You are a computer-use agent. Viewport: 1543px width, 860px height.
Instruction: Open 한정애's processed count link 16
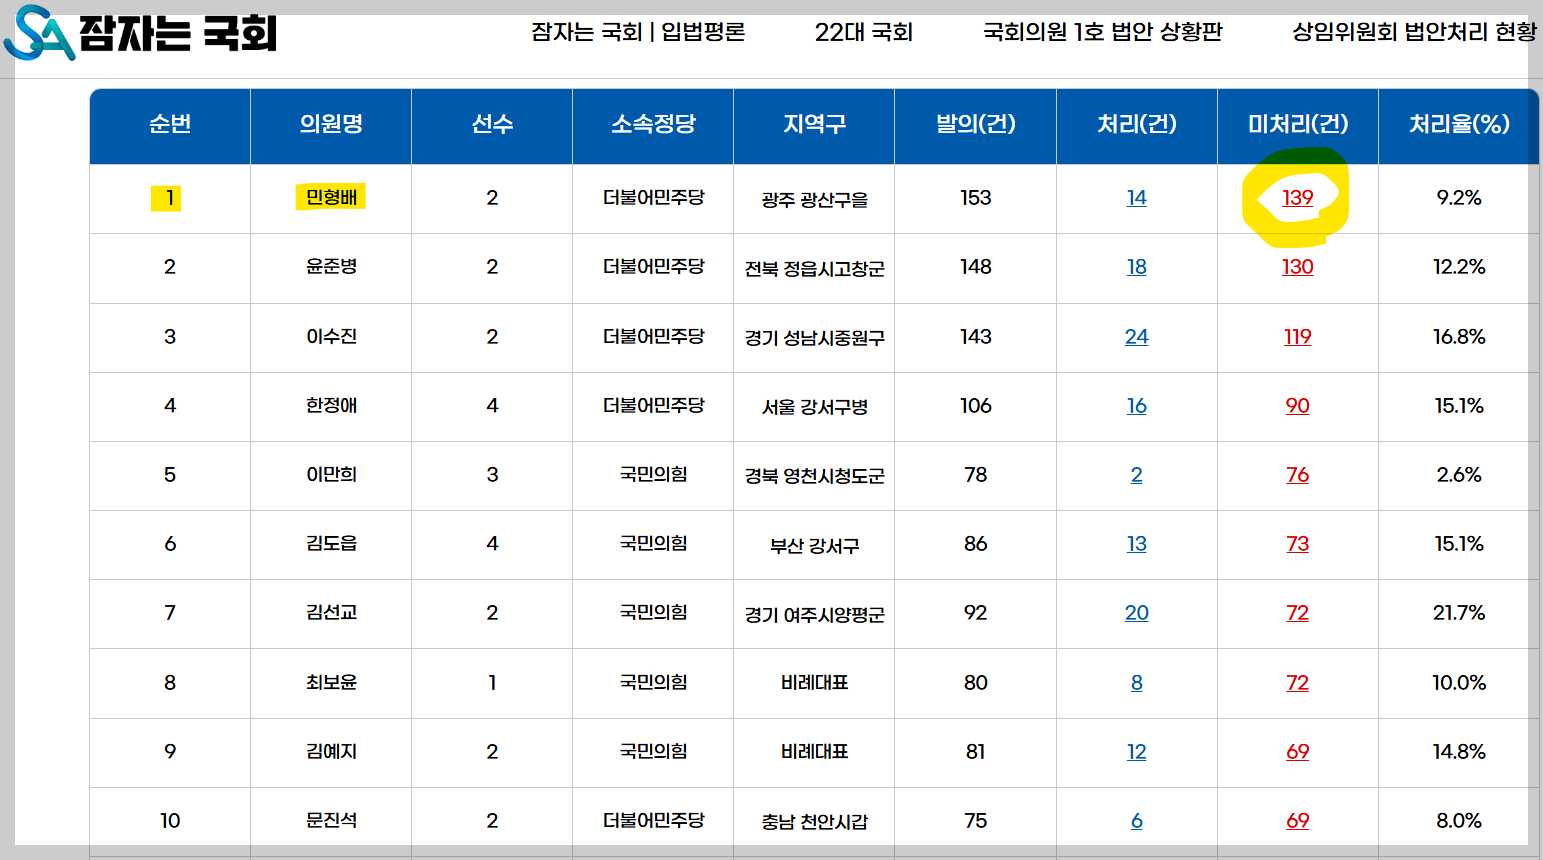1137,406
